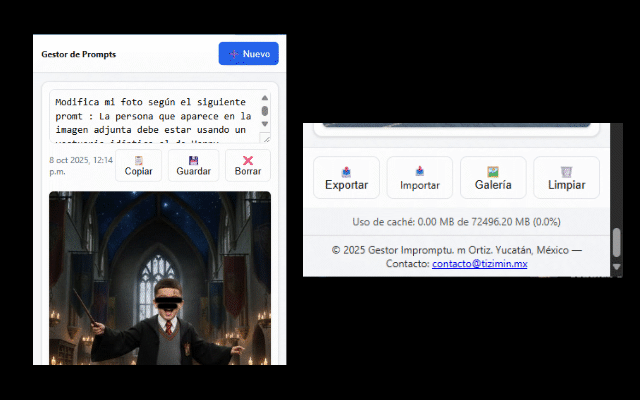Click the floppy disk icon above Guardar
Image resolution: width=640 pixels, height=400 pixels.
pos(193,160)
